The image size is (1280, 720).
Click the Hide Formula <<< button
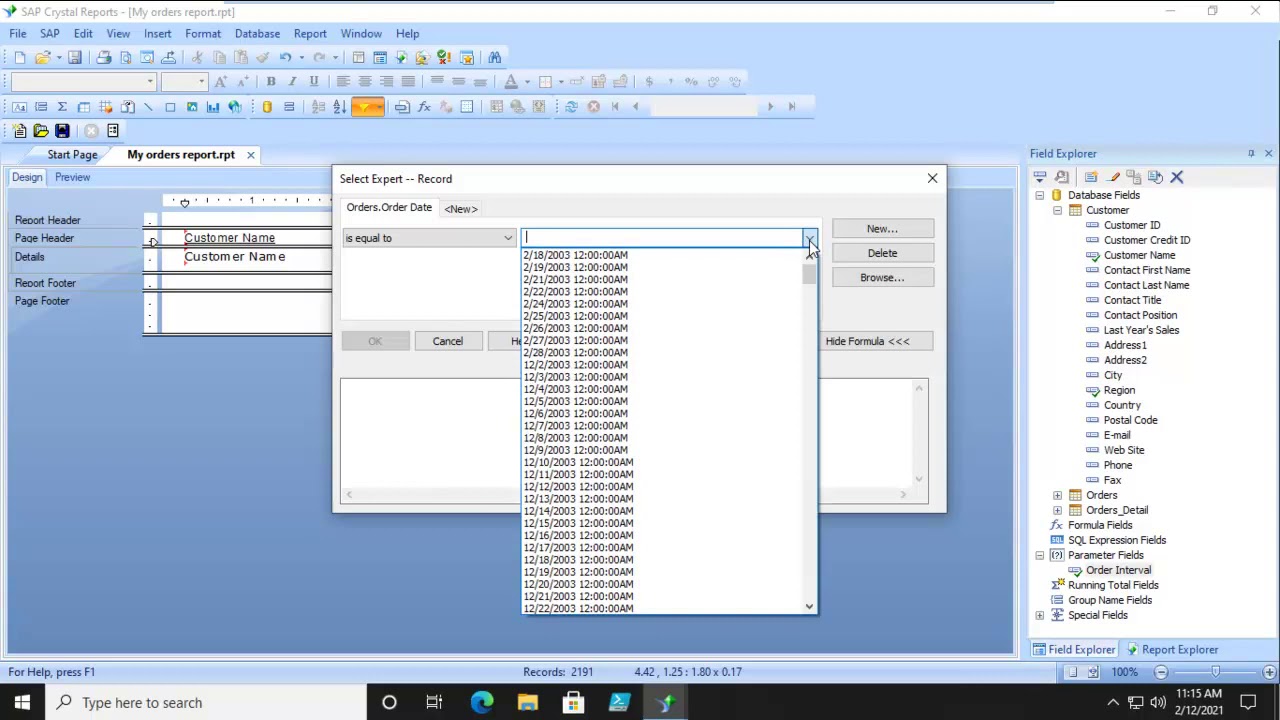coord(868,341)
